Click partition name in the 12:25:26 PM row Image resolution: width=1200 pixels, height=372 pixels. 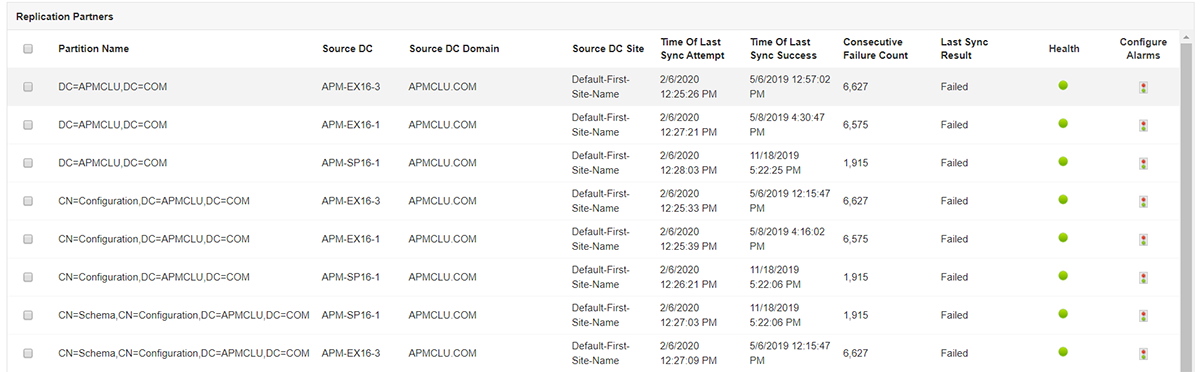(112, 87)
